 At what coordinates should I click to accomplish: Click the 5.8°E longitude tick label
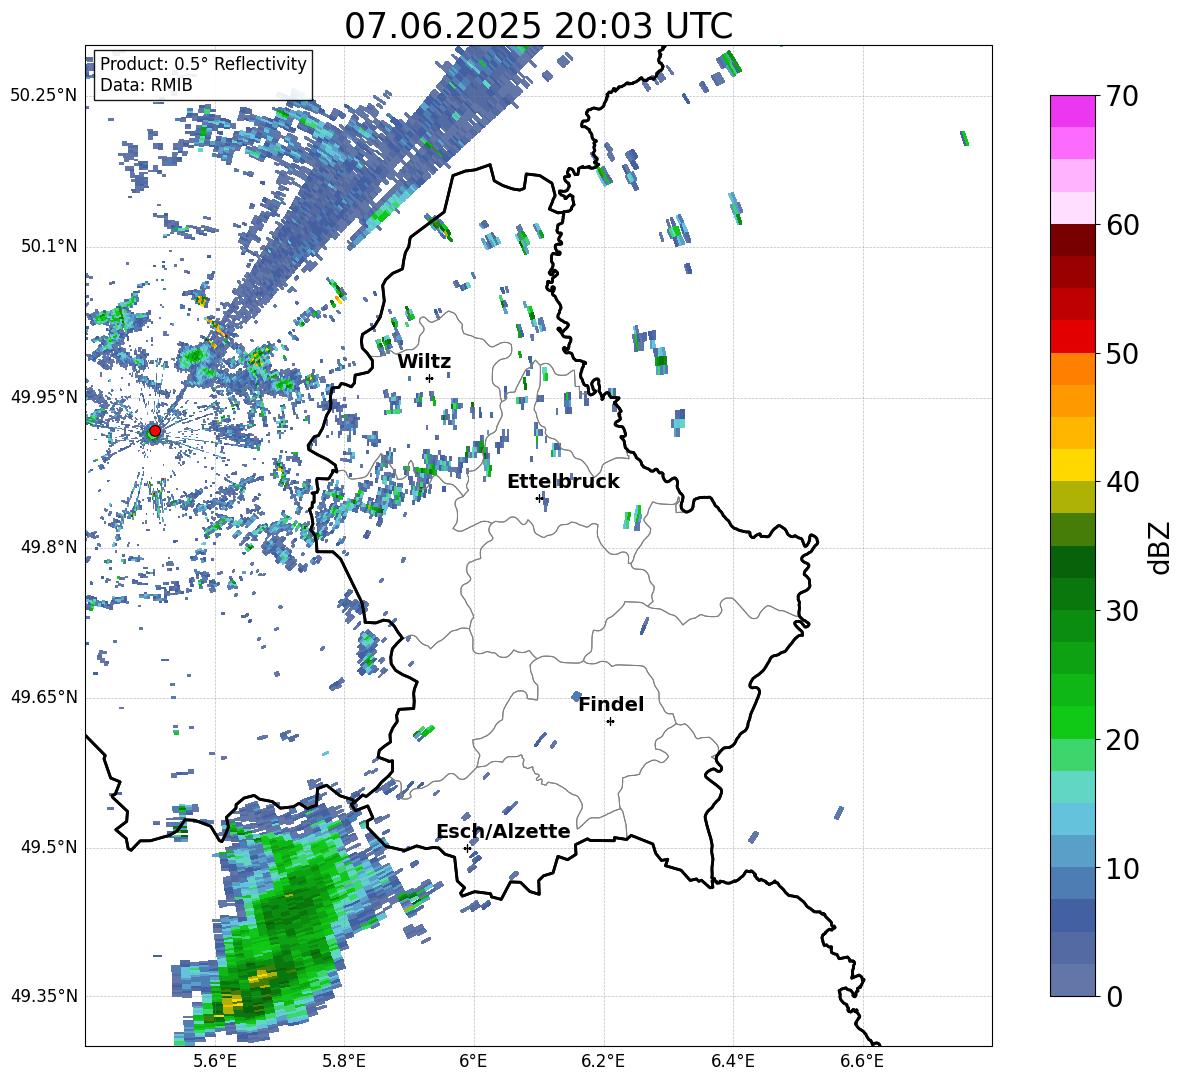[344, 1061]
